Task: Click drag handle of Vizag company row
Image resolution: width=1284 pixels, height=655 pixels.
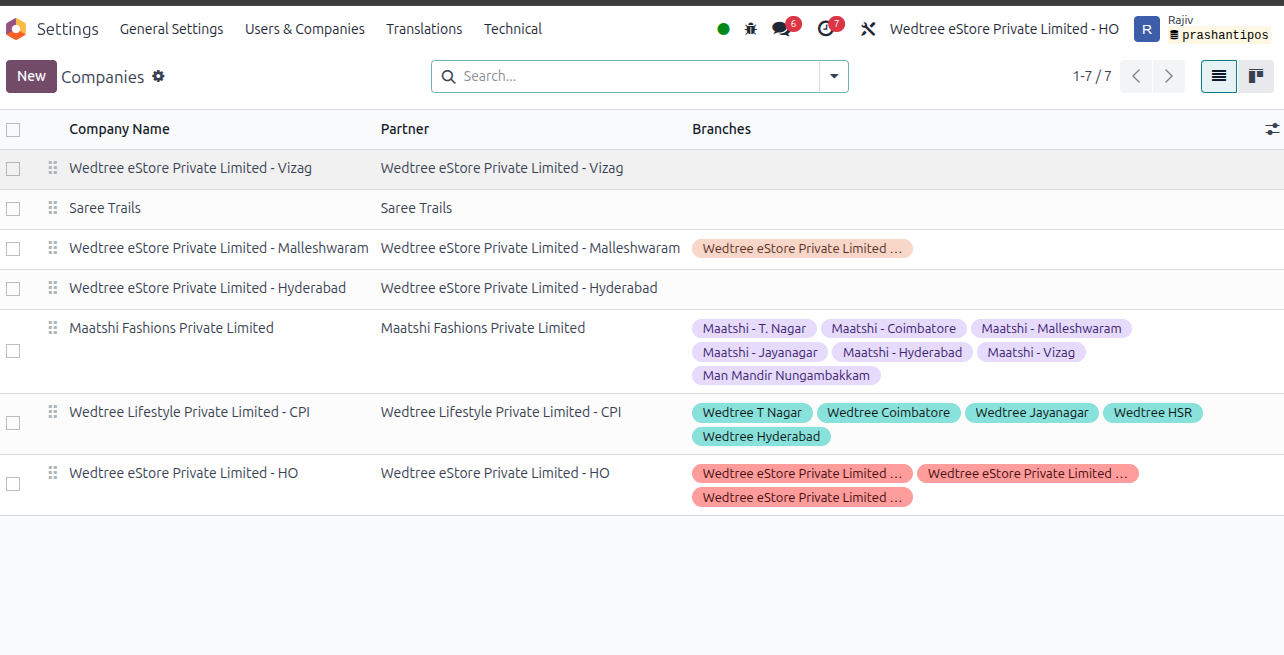Action: [x=53, y=168]
